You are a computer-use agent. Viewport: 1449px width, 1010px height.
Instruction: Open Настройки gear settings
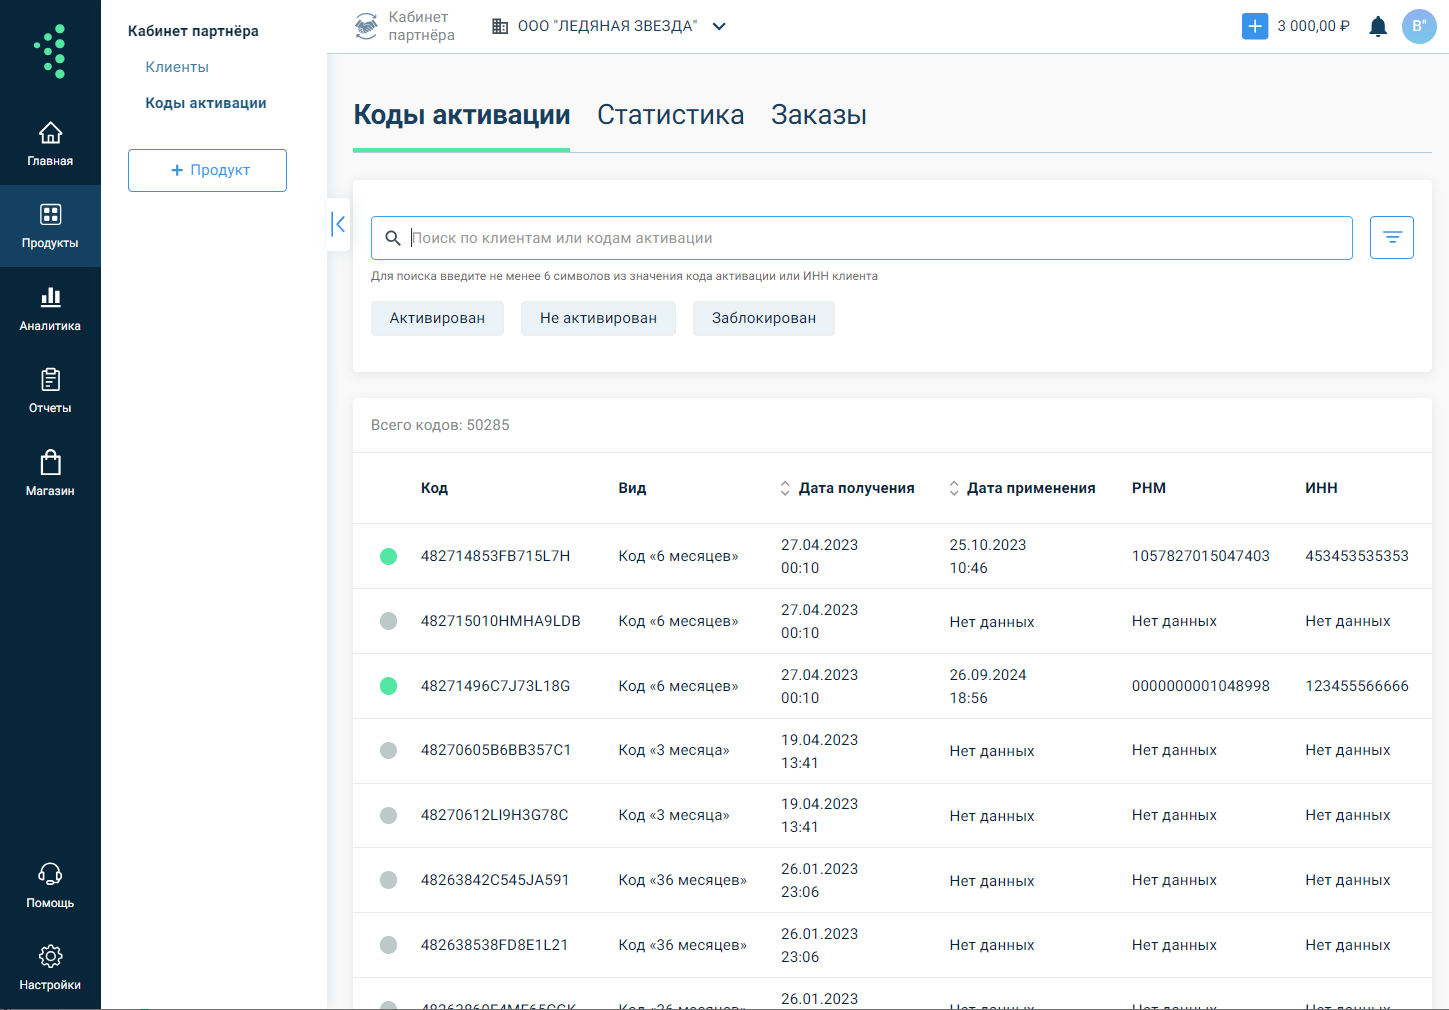[50, 967]
